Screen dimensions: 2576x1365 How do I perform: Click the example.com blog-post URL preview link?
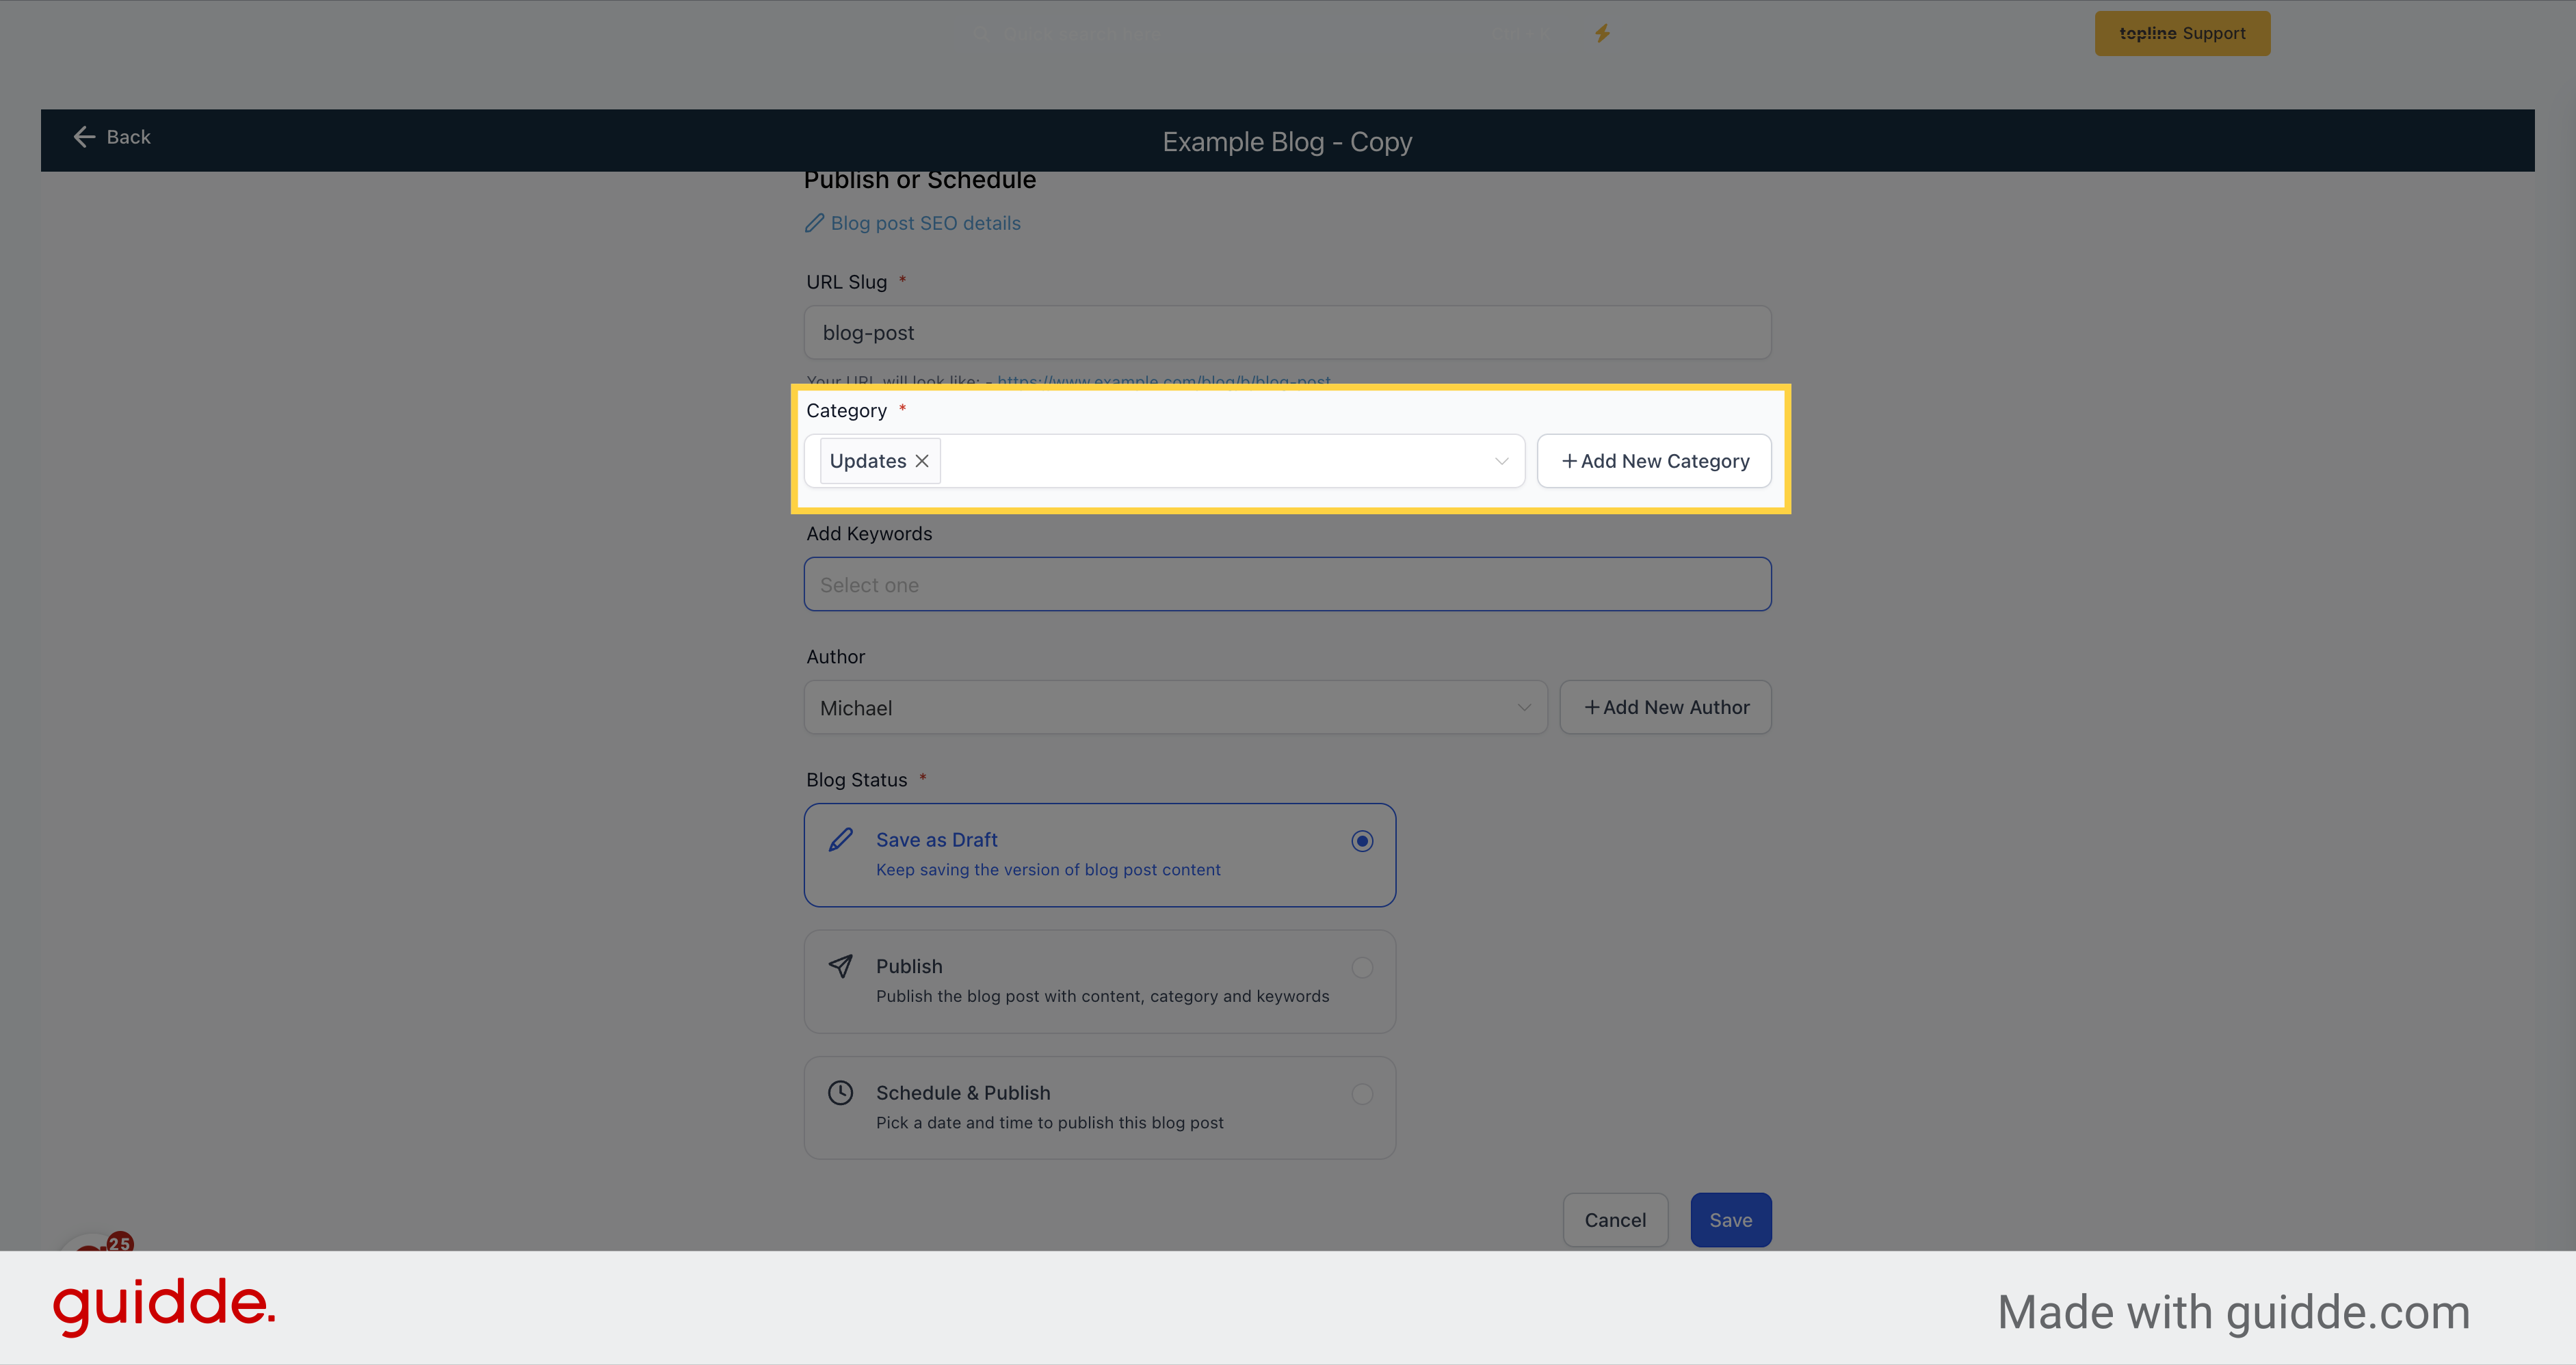coord(1163,381)
